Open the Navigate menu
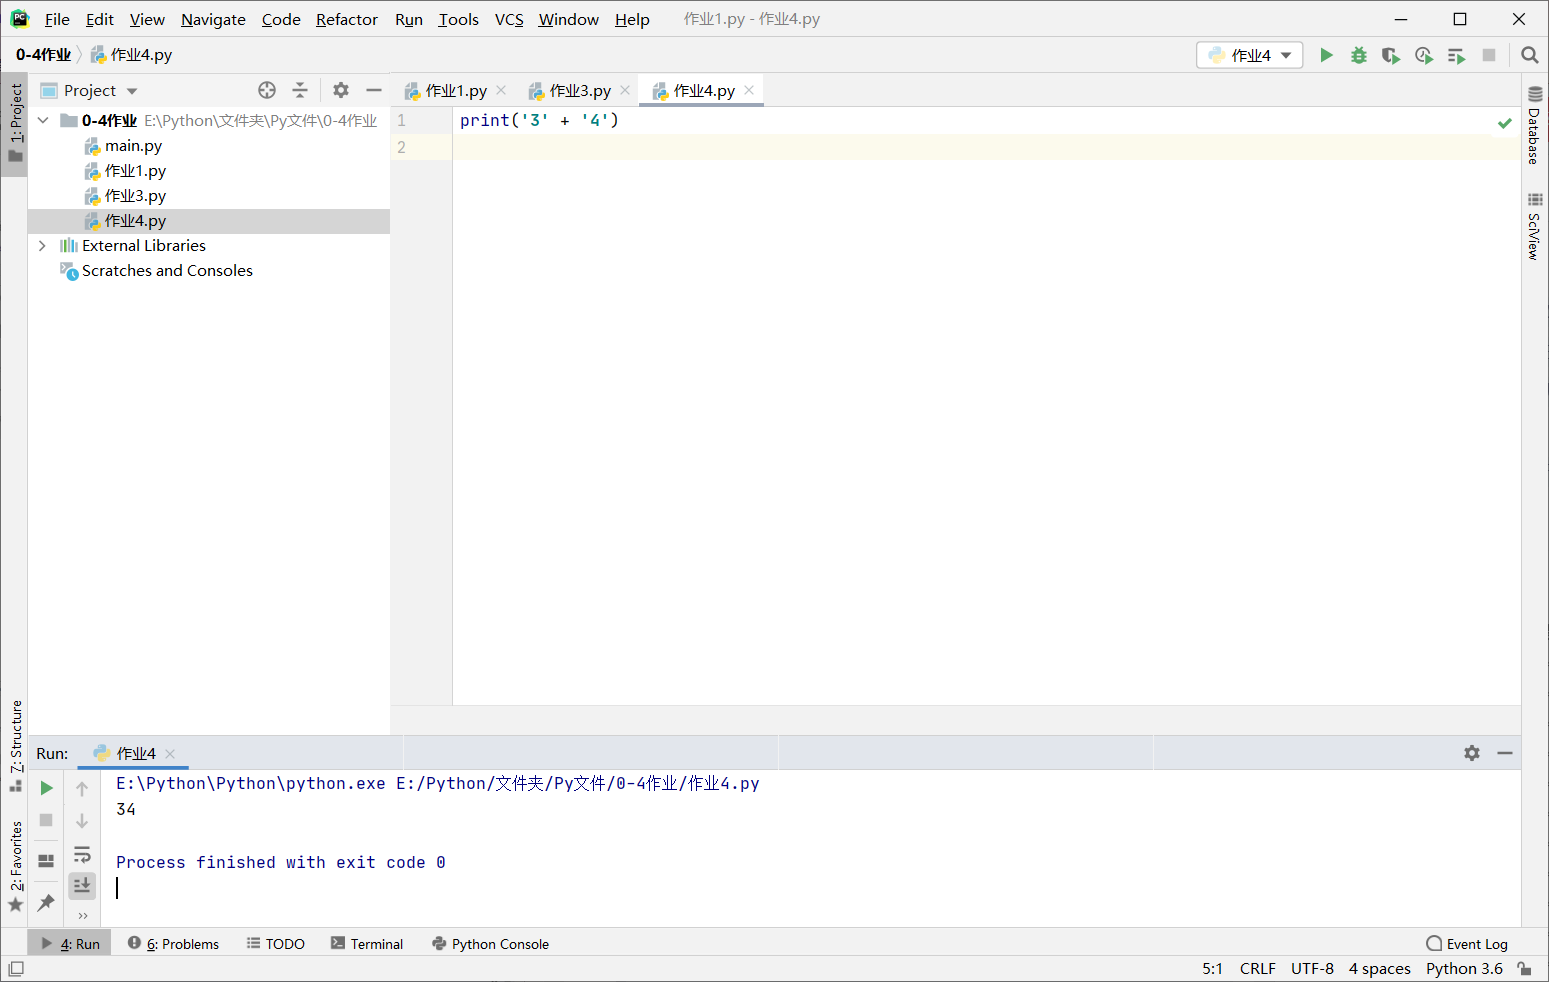Screen dimensions: 1549x982 point(213,19)
